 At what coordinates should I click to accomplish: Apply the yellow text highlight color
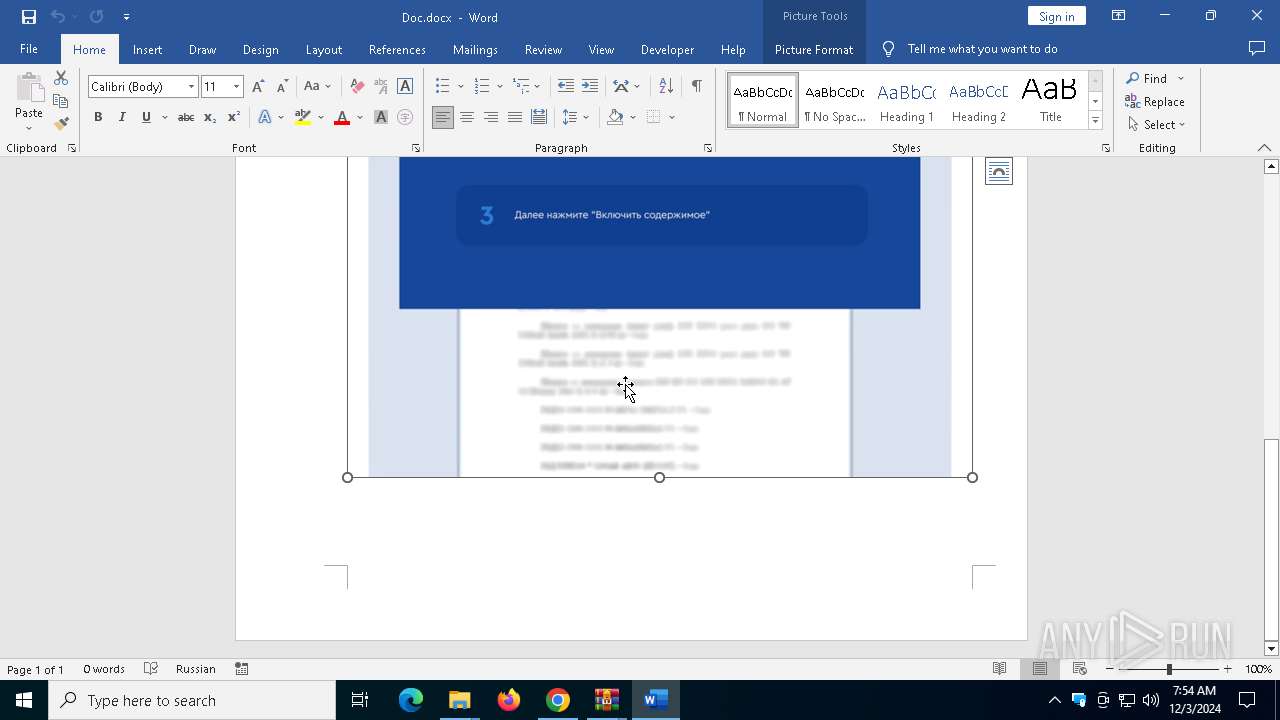click(303, 117)
